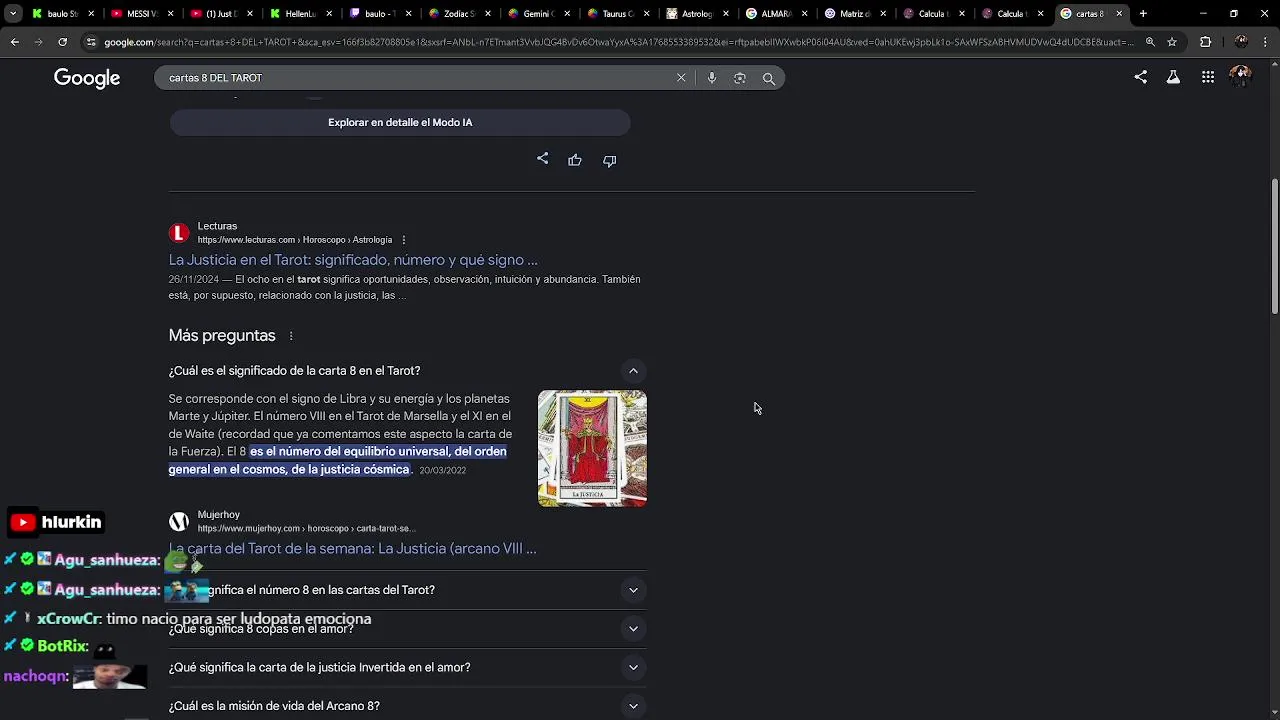Click the lecturas.com URL breadcrumb
The width and height of the screenshot is (1280, 720).
[295, 240]
